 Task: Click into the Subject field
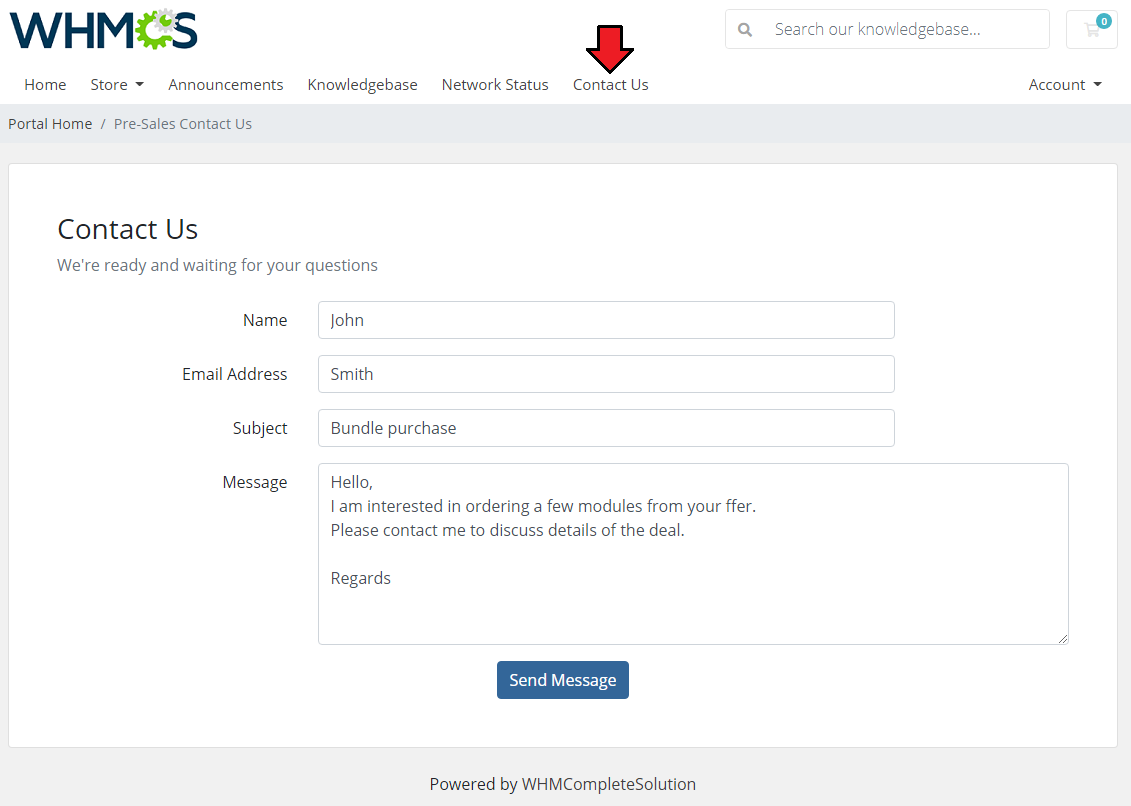(606, 428)
